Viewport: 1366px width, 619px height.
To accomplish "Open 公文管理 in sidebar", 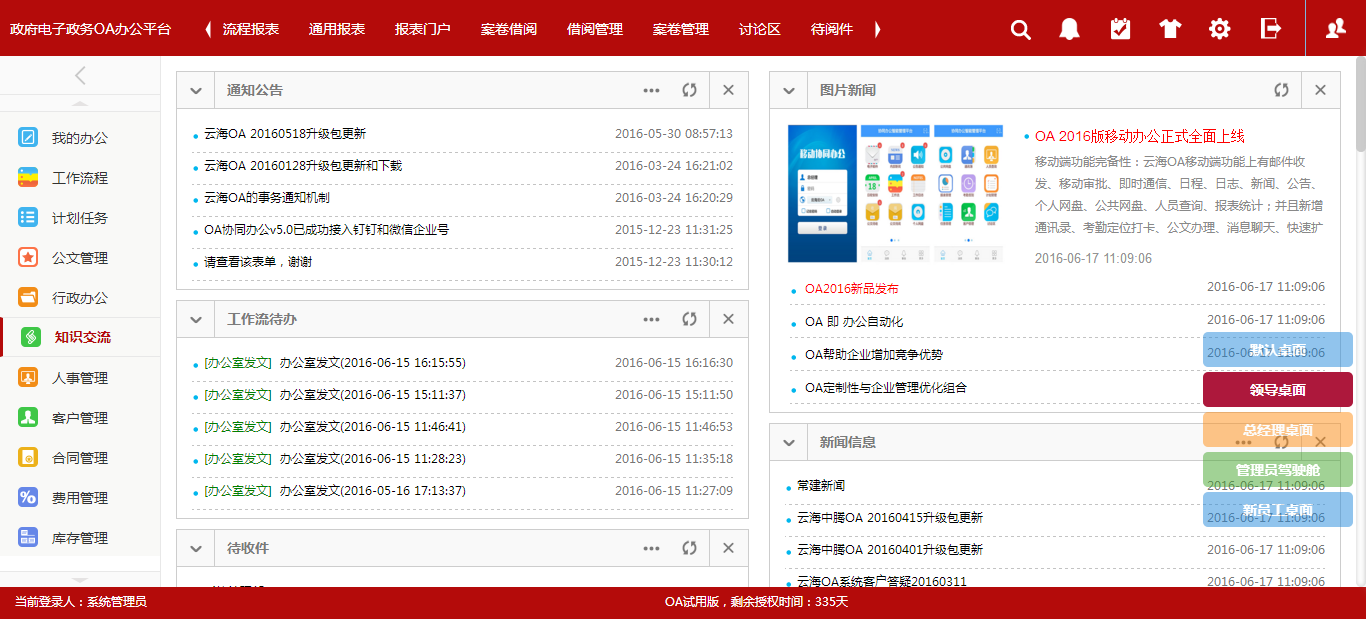I will (80, 258).
